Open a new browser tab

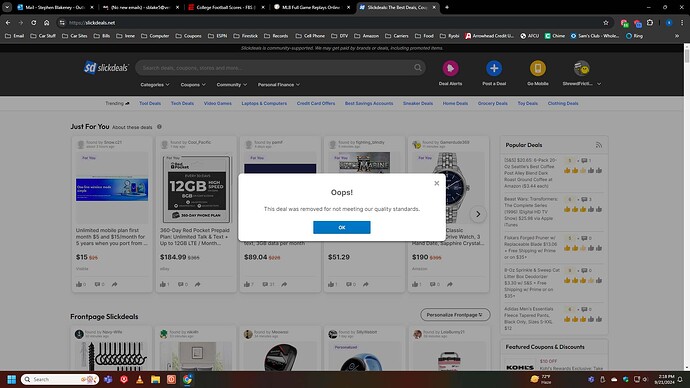point(447,7)
